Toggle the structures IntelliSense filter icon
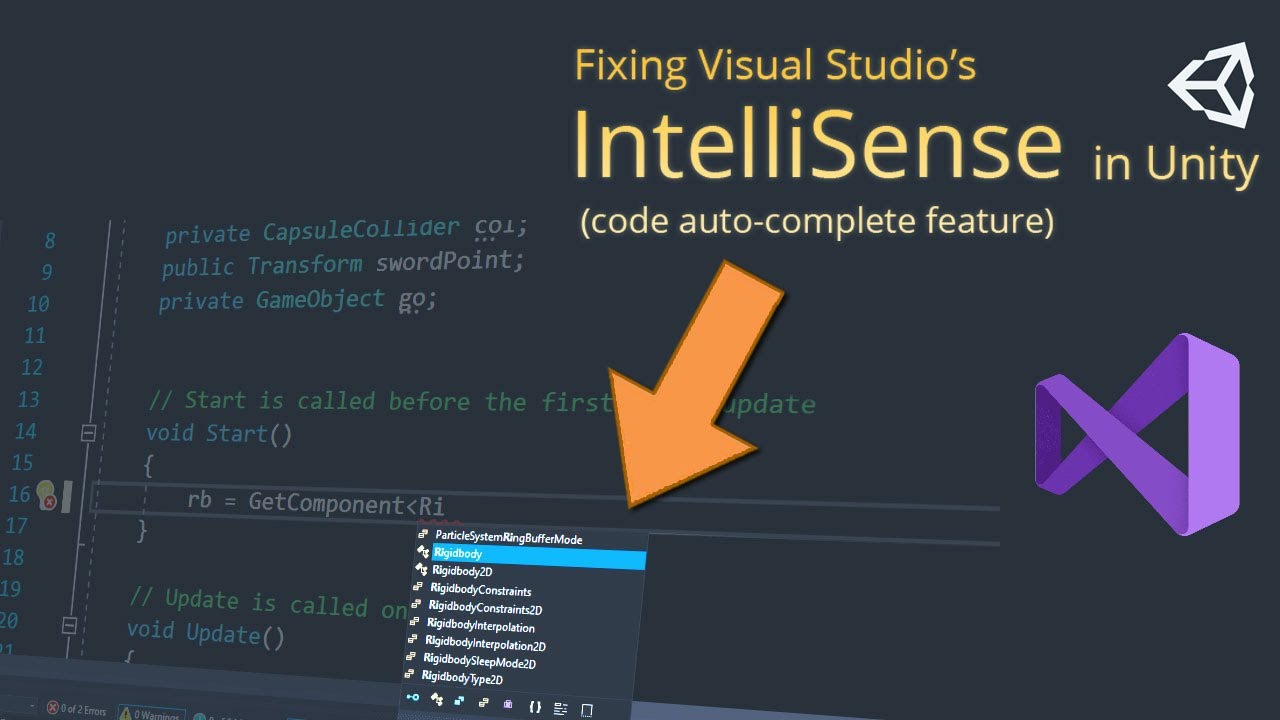Screen dimensions: 1280x720 [460, 701]
